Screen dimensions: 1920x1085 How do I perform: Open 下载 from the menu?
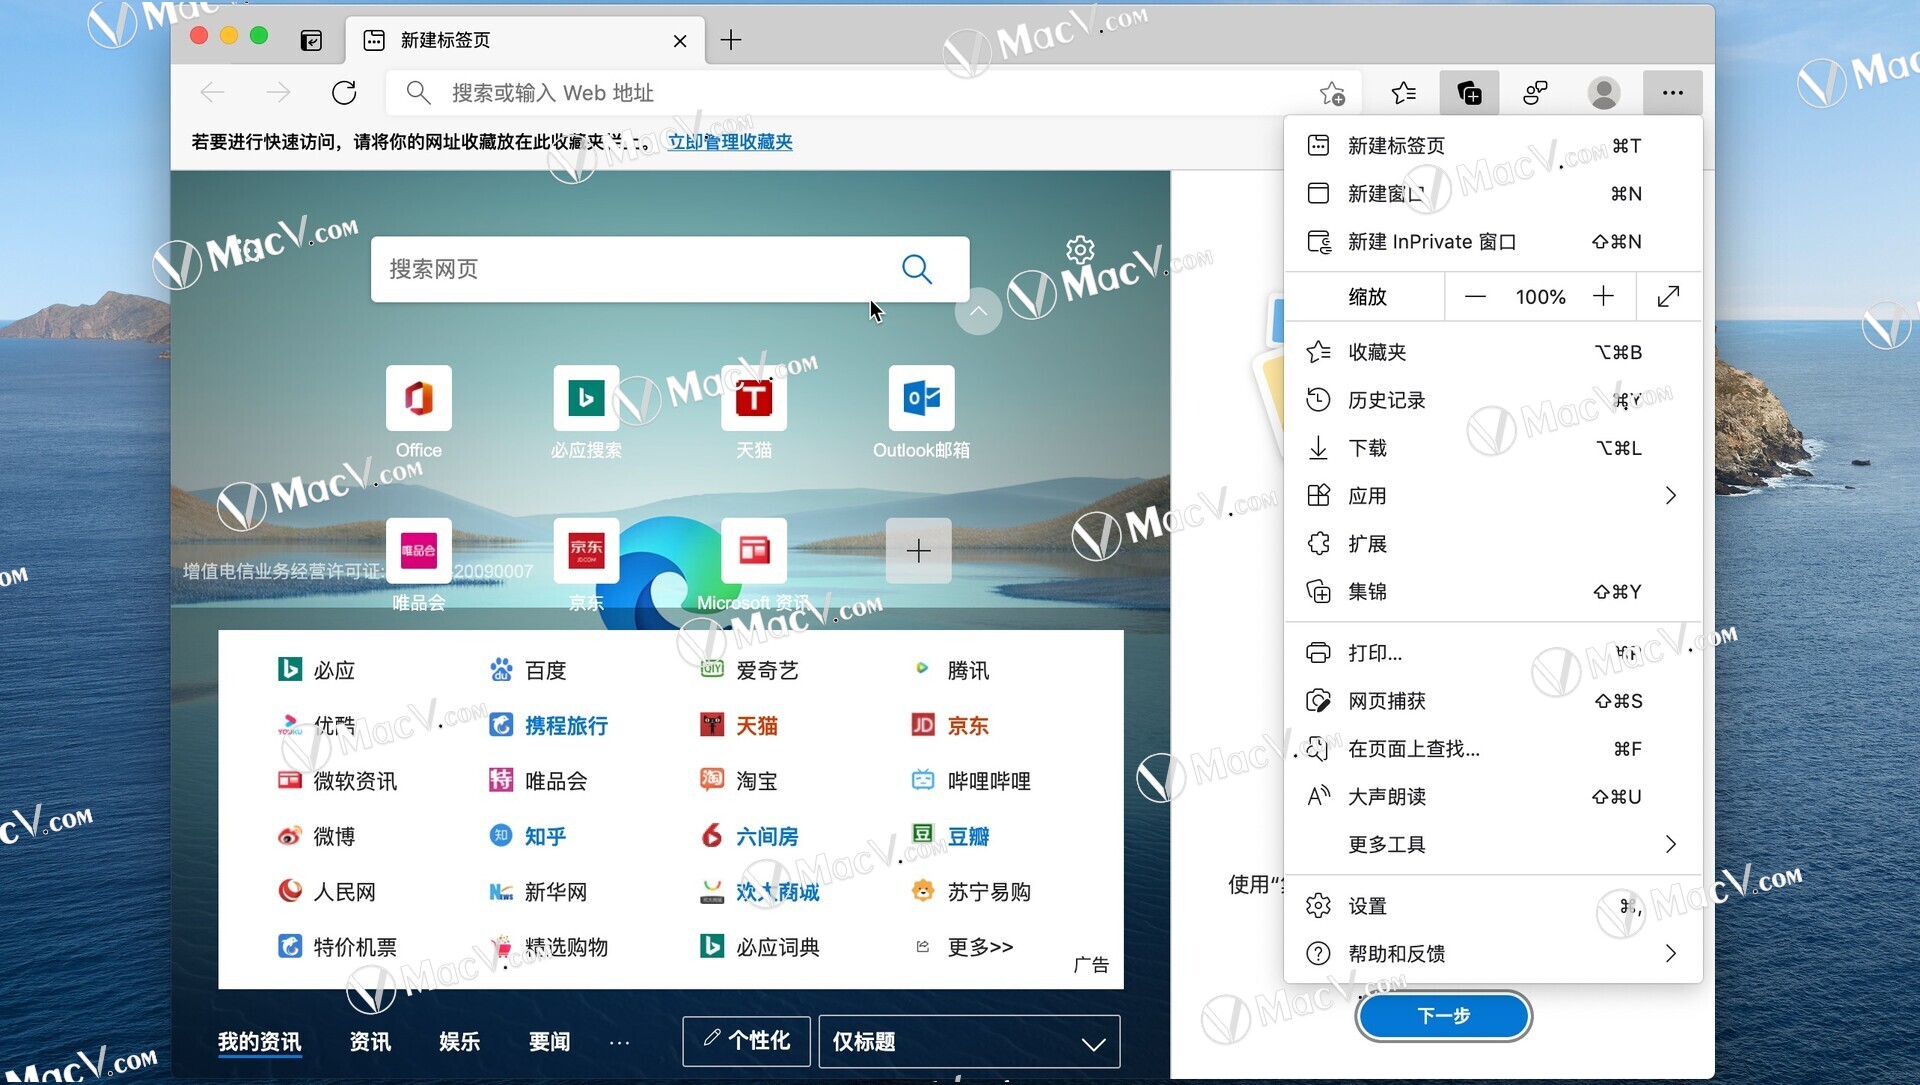[1493, 448]
